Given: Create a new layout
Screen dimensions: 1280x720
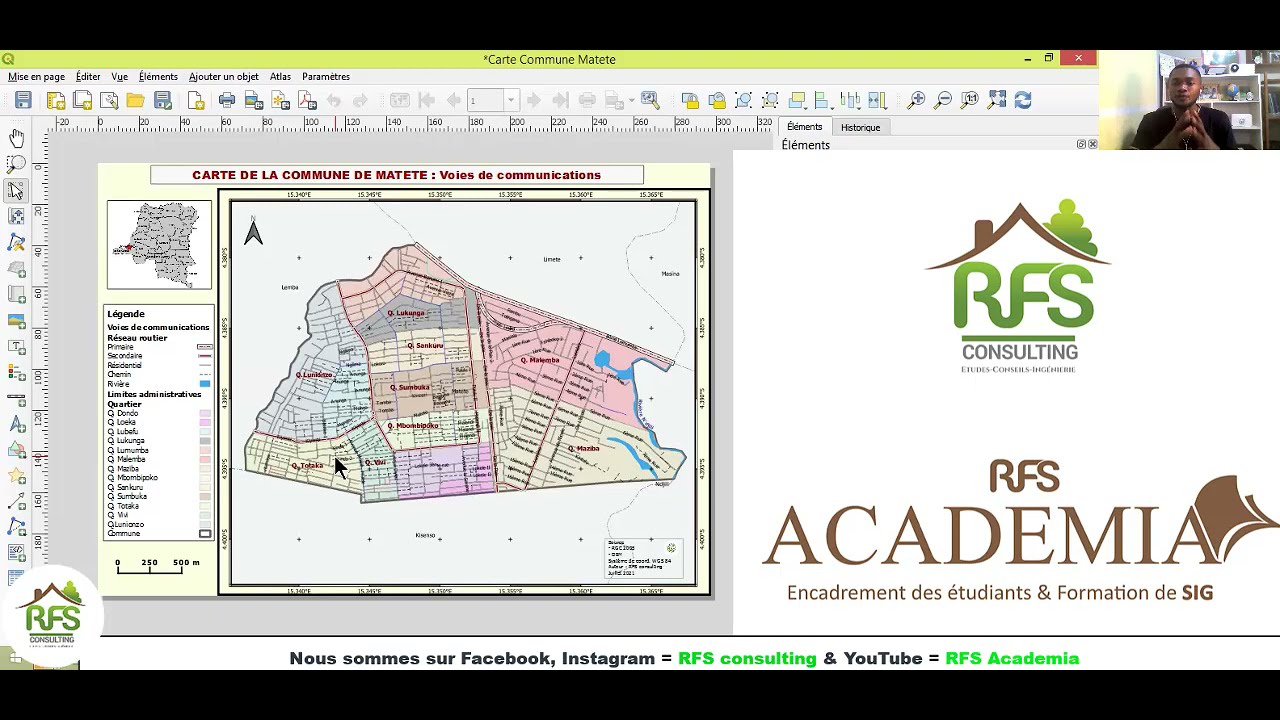Looking at the screenshot, I should pos(56,100).
